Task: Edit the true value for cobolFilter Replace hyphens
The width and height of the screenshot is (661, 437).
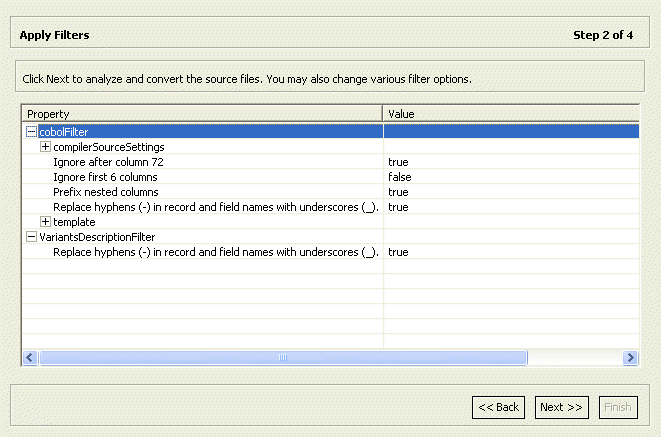Action: point(511,207)
